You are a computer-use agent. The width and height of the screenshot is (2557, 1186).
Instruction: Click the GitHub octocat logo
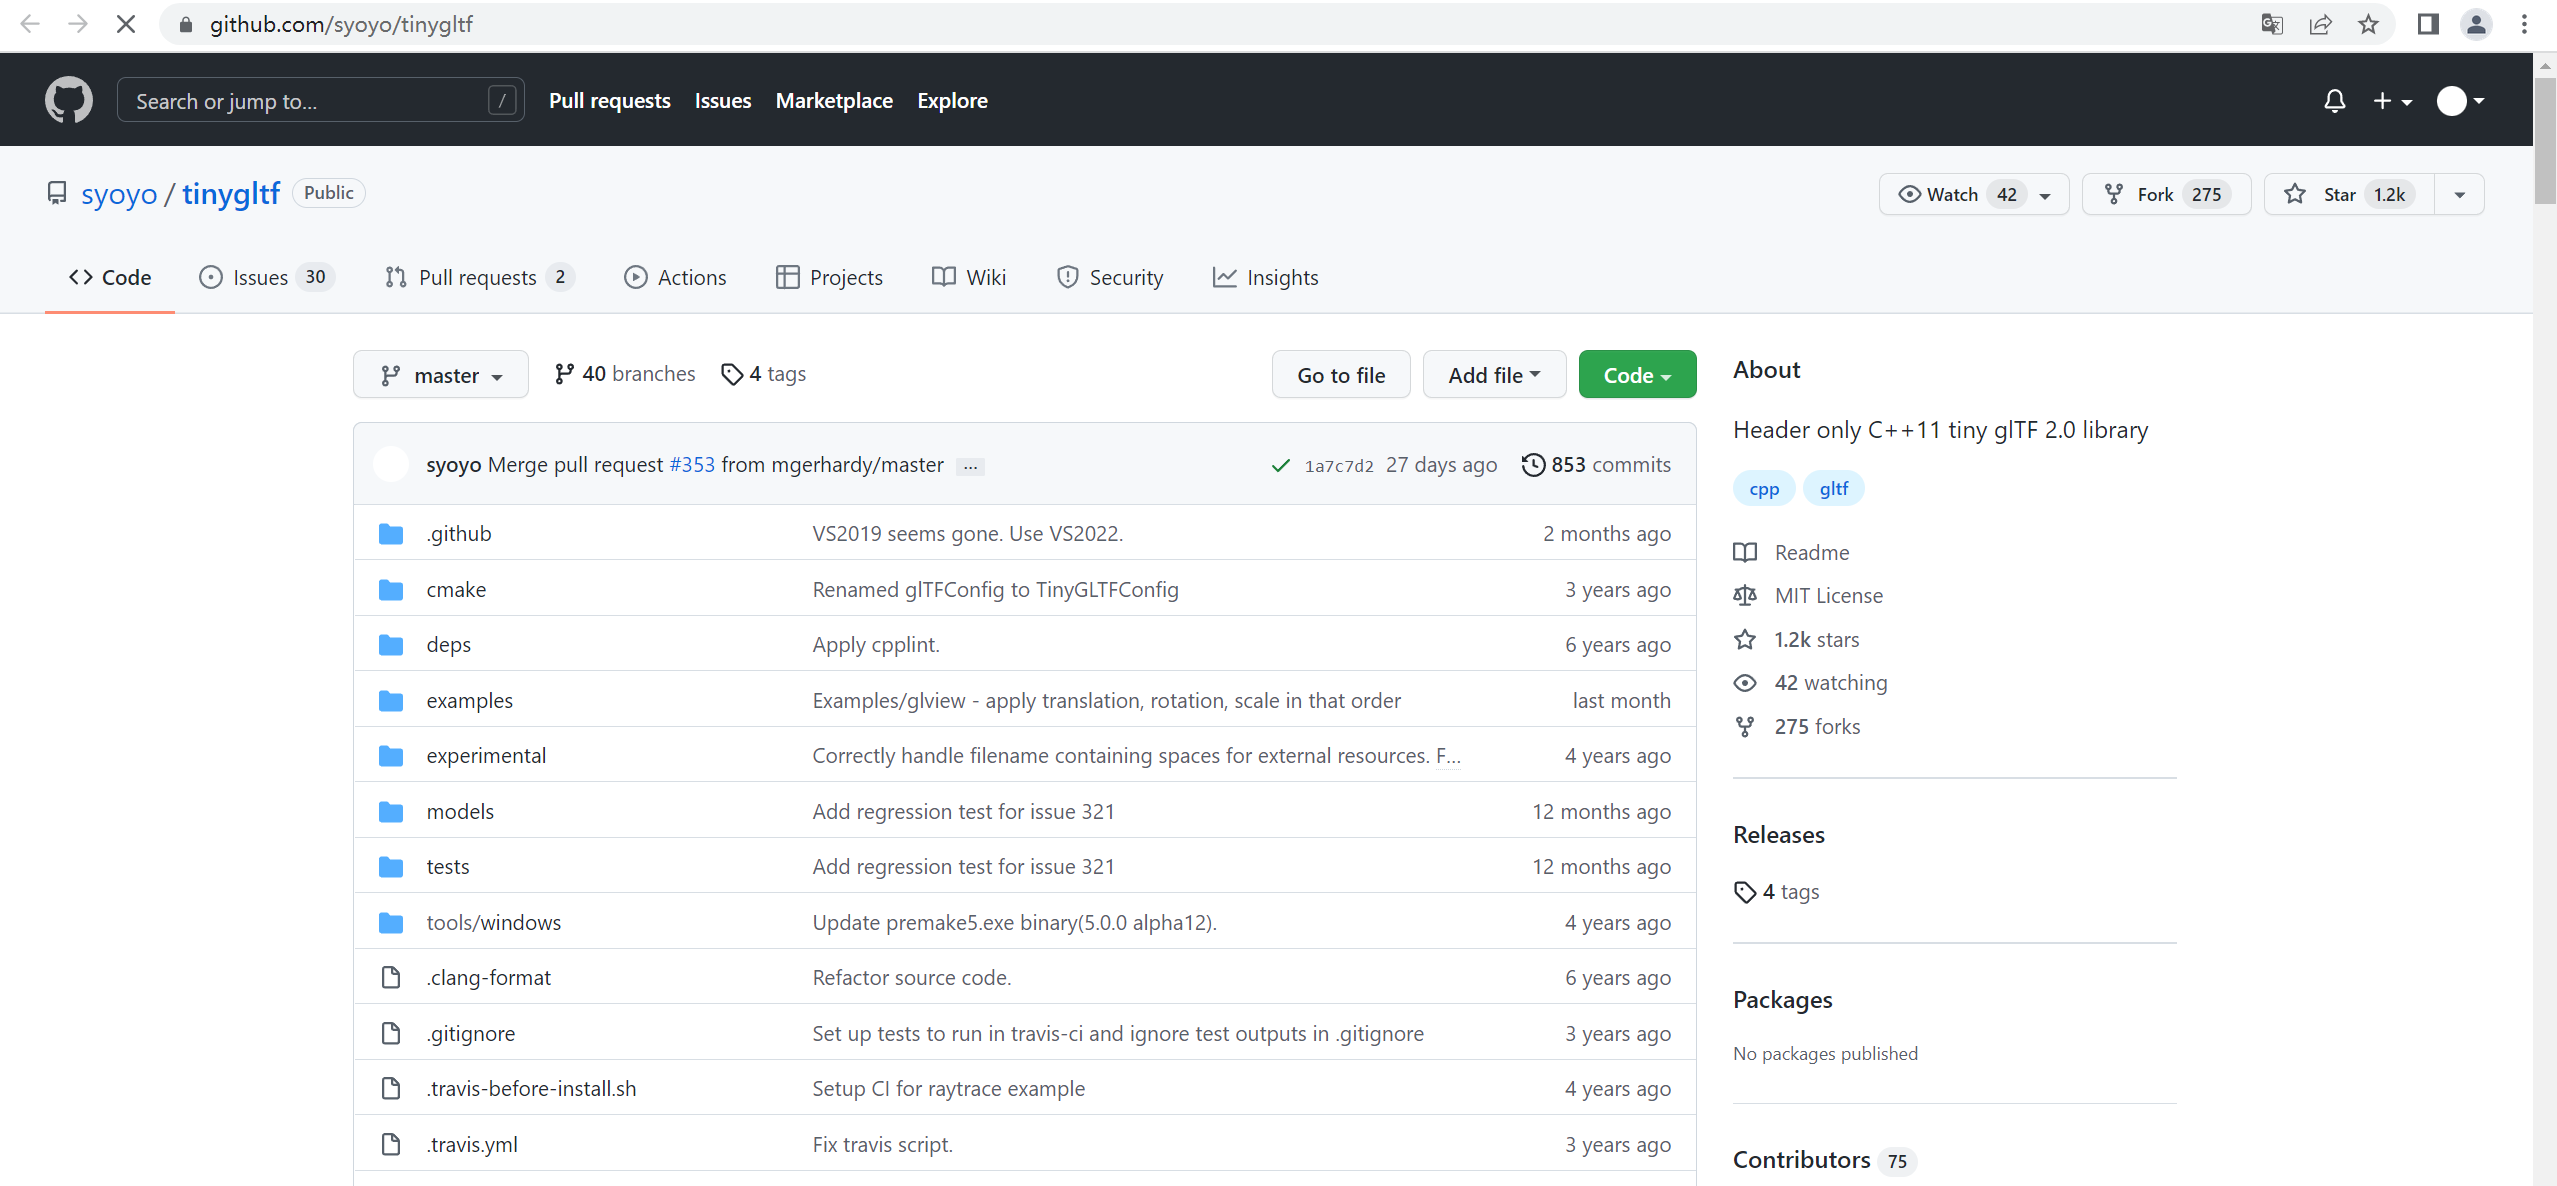(x=68, y=100)
